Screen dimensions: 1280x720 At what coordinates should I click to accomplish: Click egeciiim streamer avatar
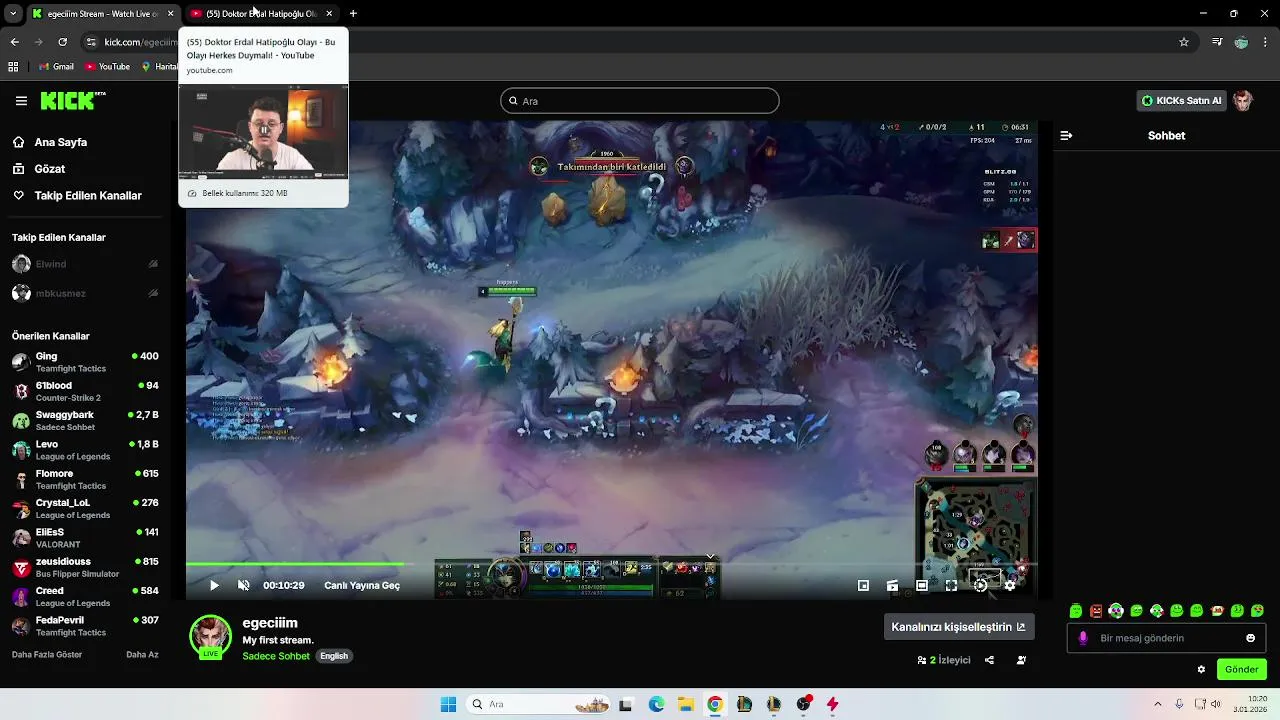210,637
